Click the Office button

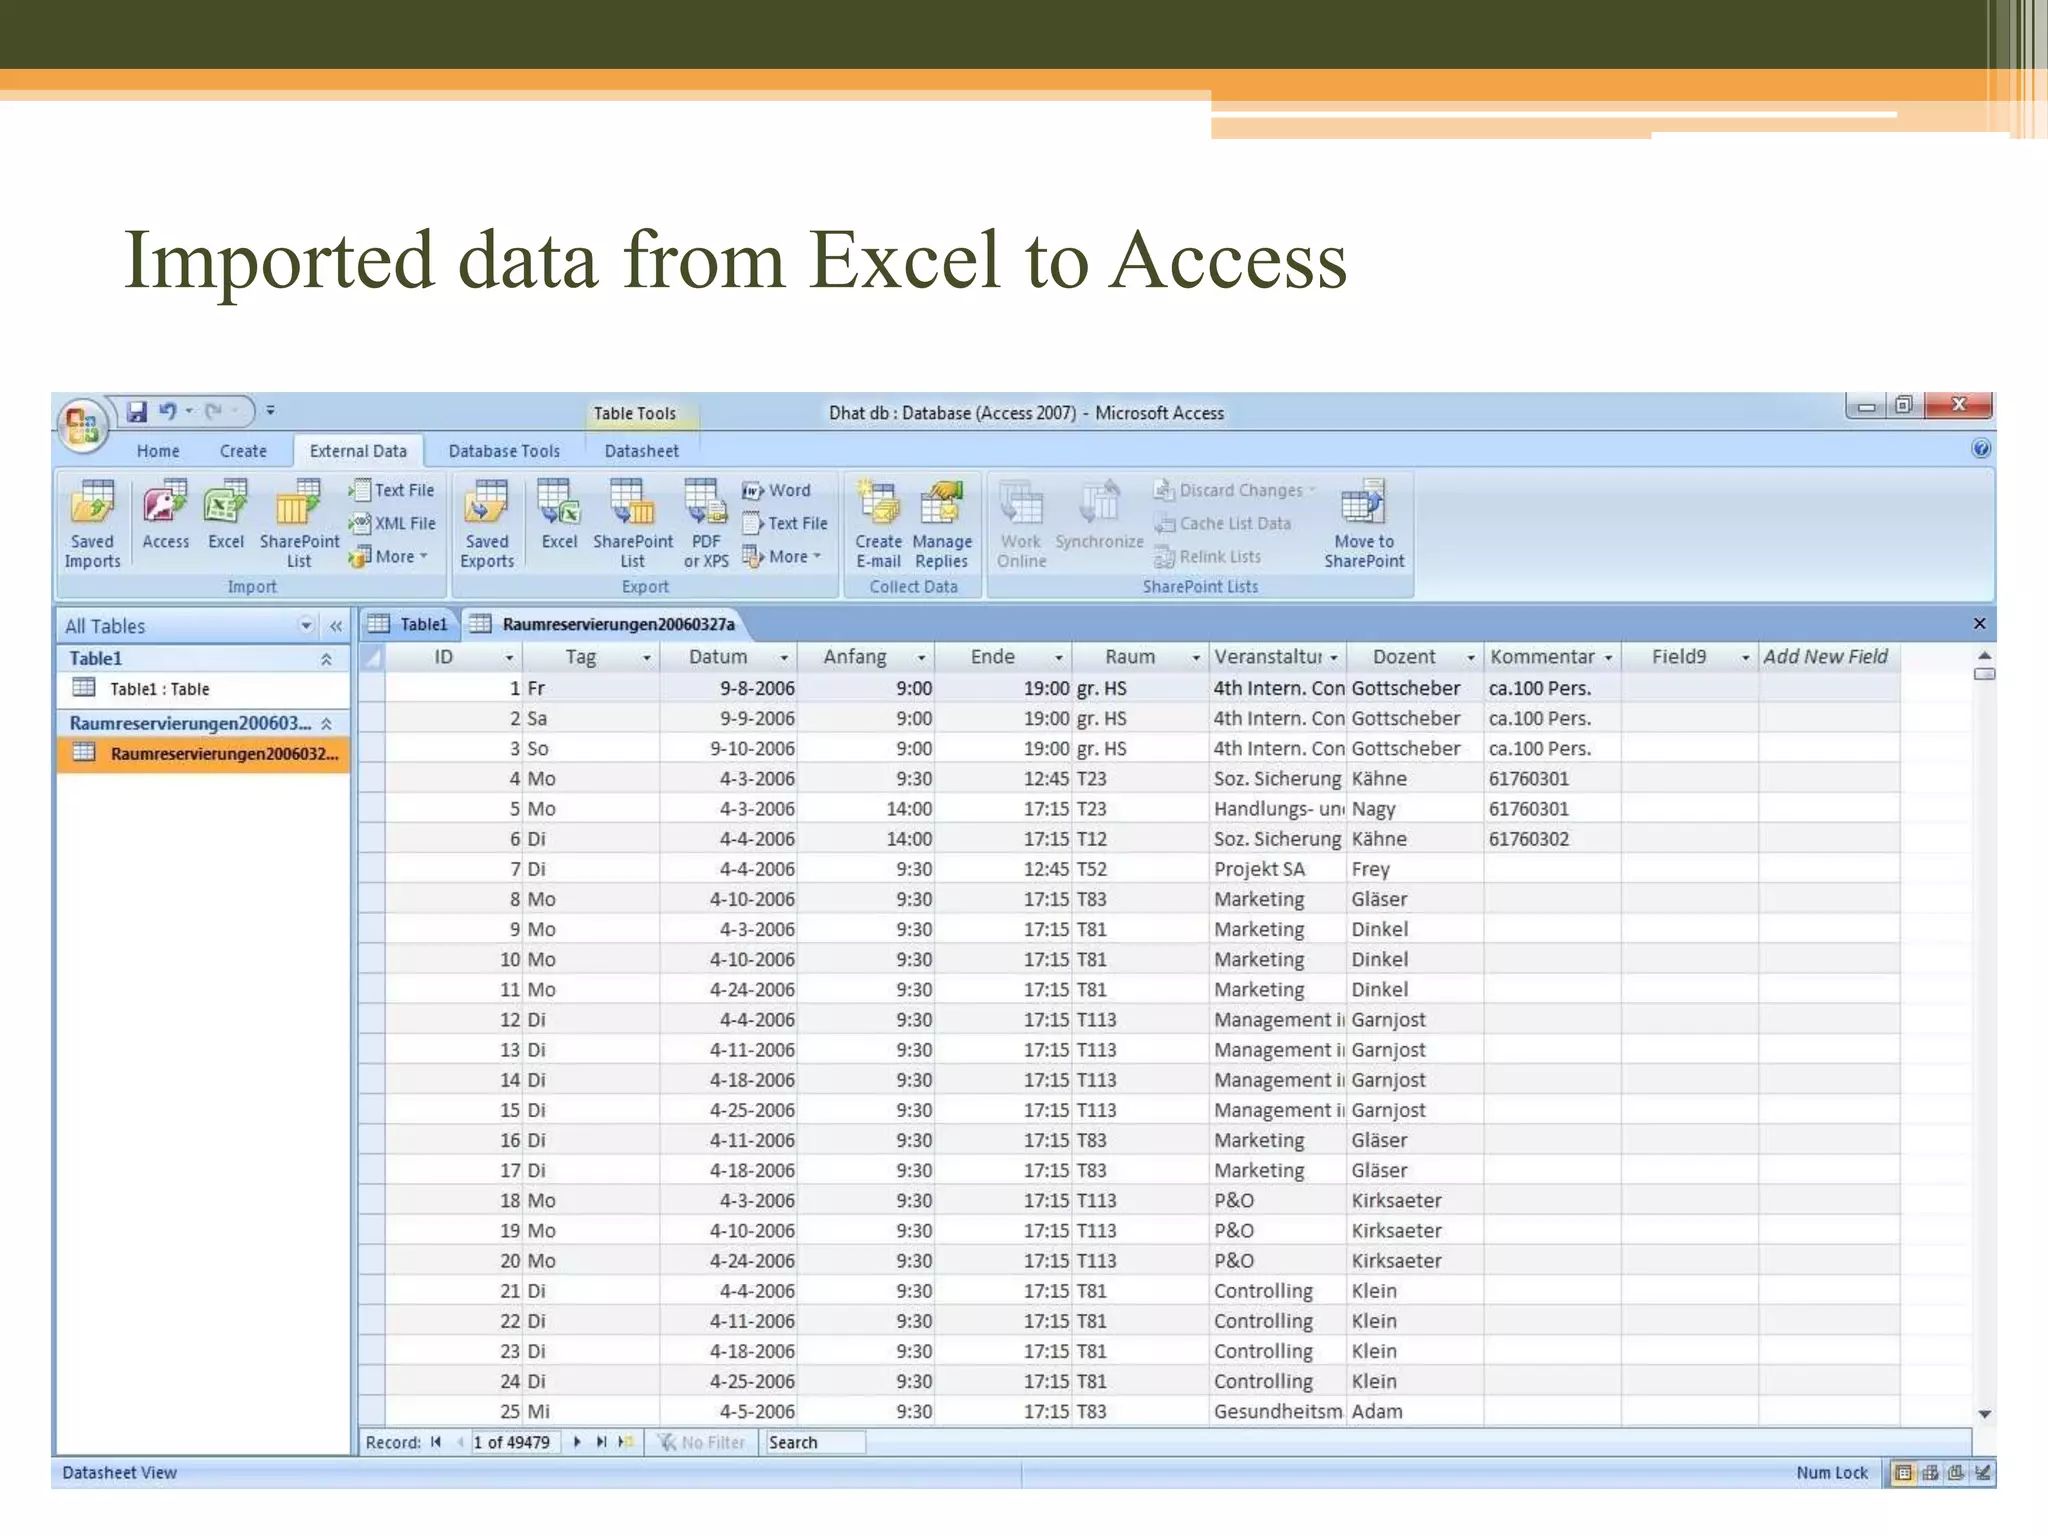[82, 424]
